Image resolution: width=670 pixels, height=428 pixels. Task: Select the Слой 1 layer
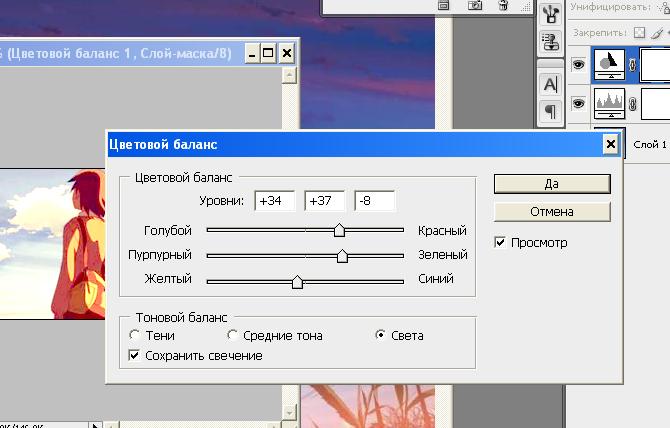click(649, 145)
